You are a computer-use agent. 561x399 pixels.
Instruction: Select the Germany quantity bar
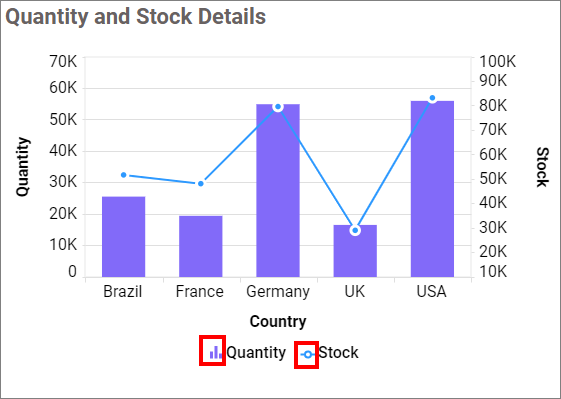[x=278, y=190]
